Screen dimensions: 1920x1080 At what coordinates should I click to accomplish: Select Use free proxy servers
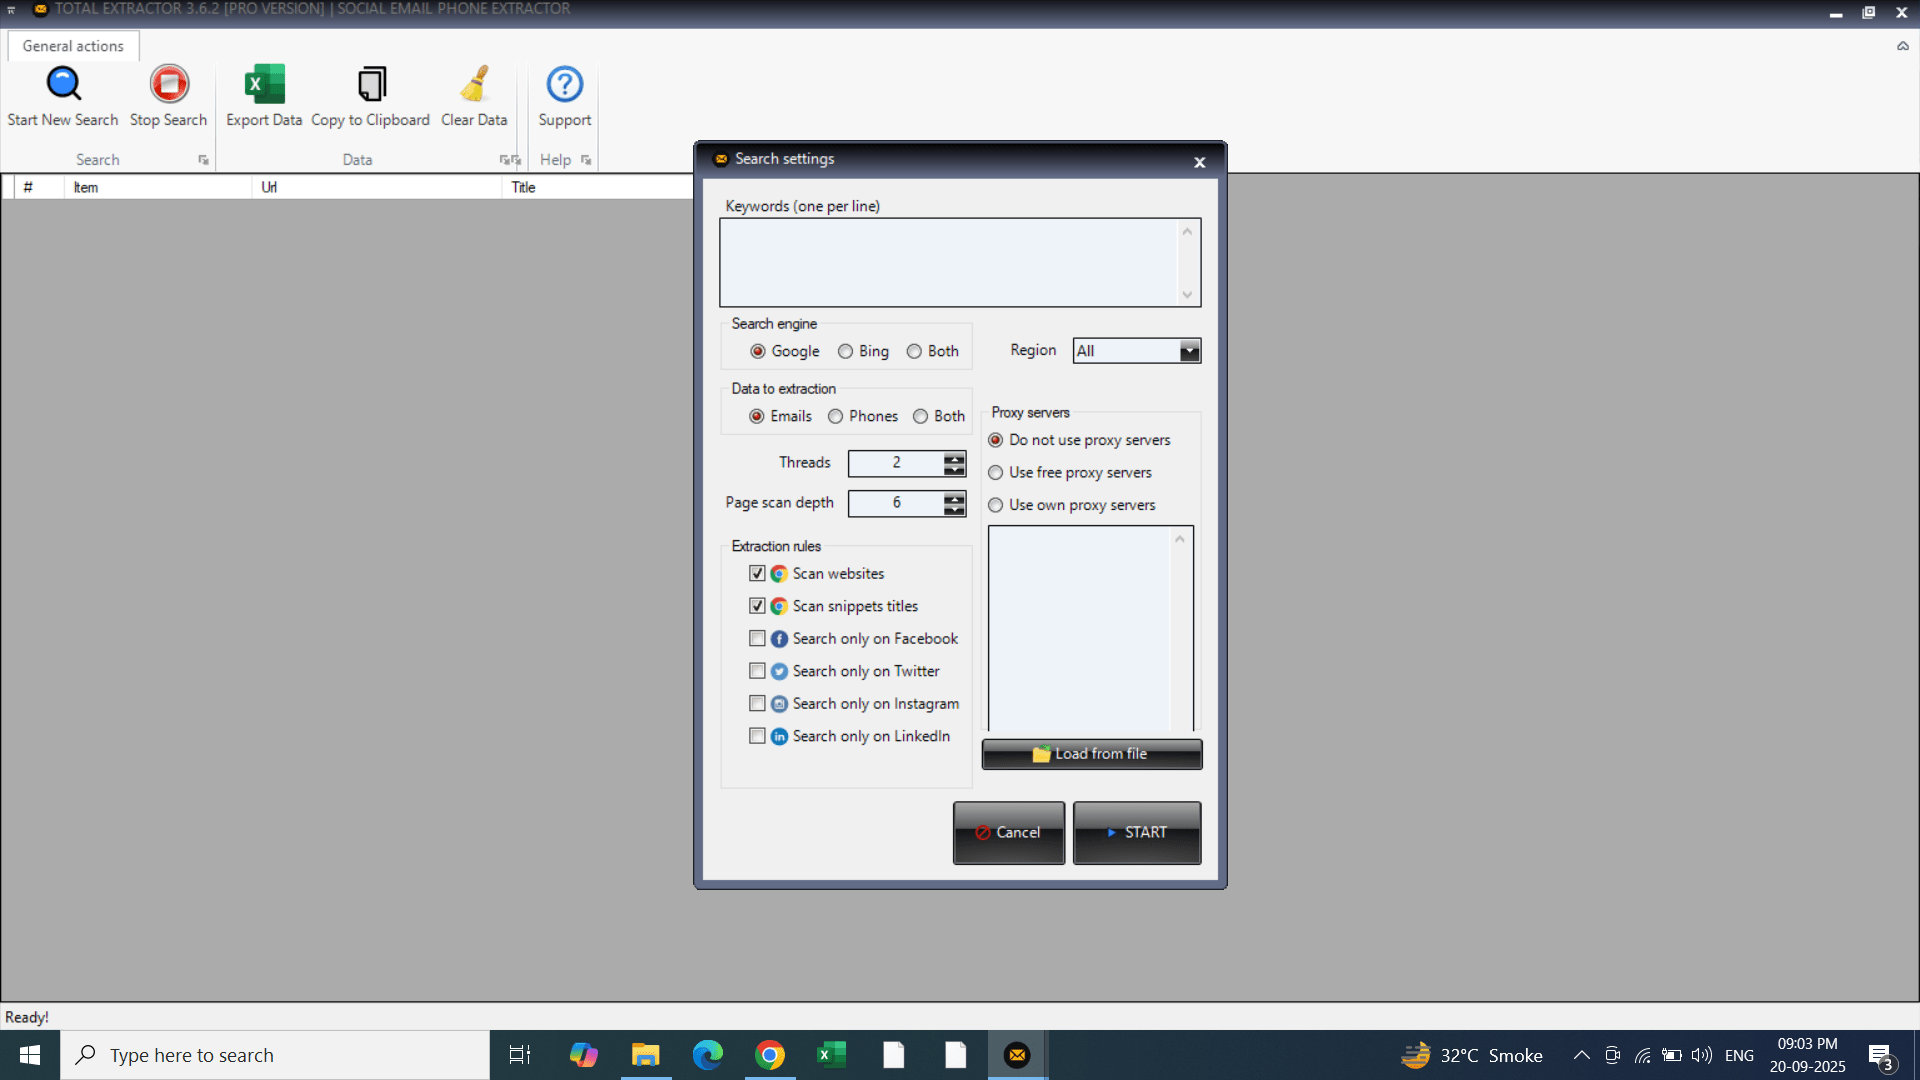[x=996, y=472]
